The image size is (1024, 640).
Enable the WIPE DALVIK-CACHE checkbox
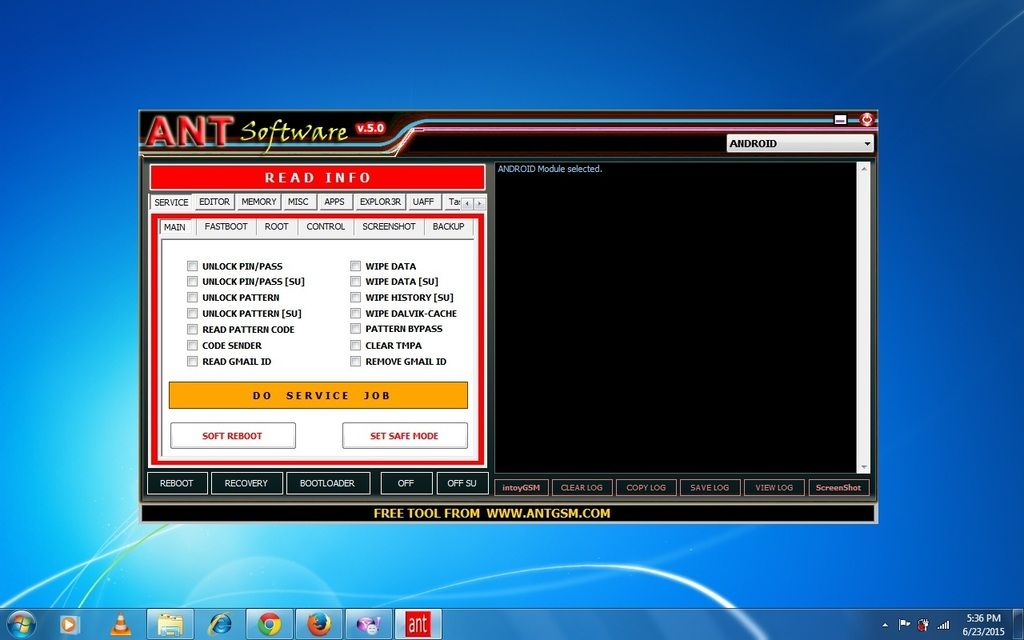tap(355, 313)
